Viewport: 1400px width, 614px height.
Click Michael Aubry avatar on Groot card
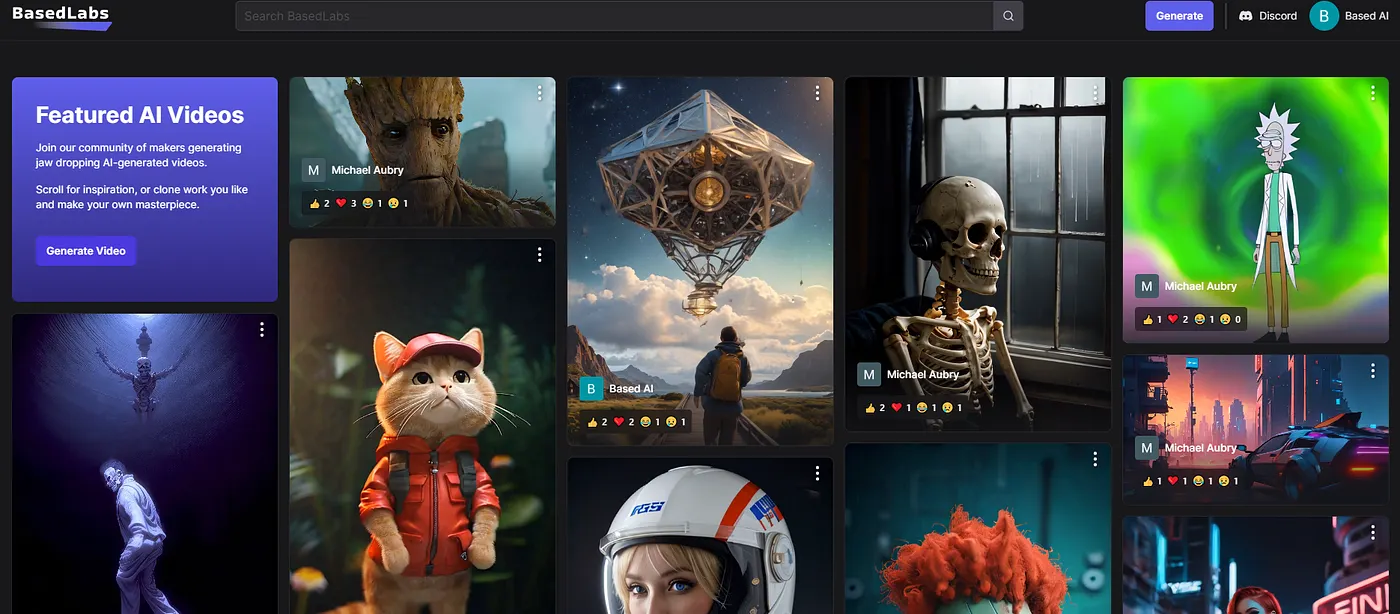click(x=314, y=170)
